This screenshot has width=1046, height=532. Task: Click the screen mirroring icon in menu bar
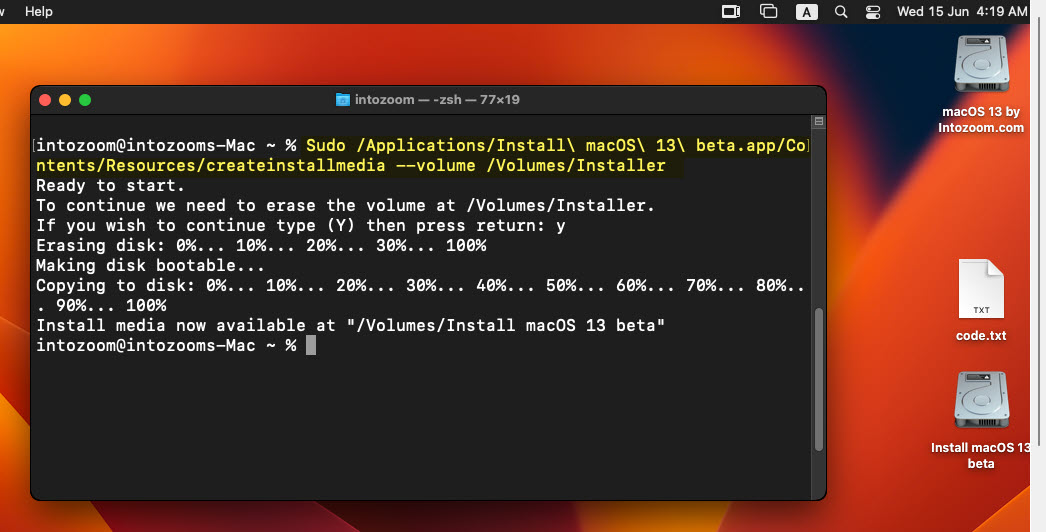click(731, 11)
